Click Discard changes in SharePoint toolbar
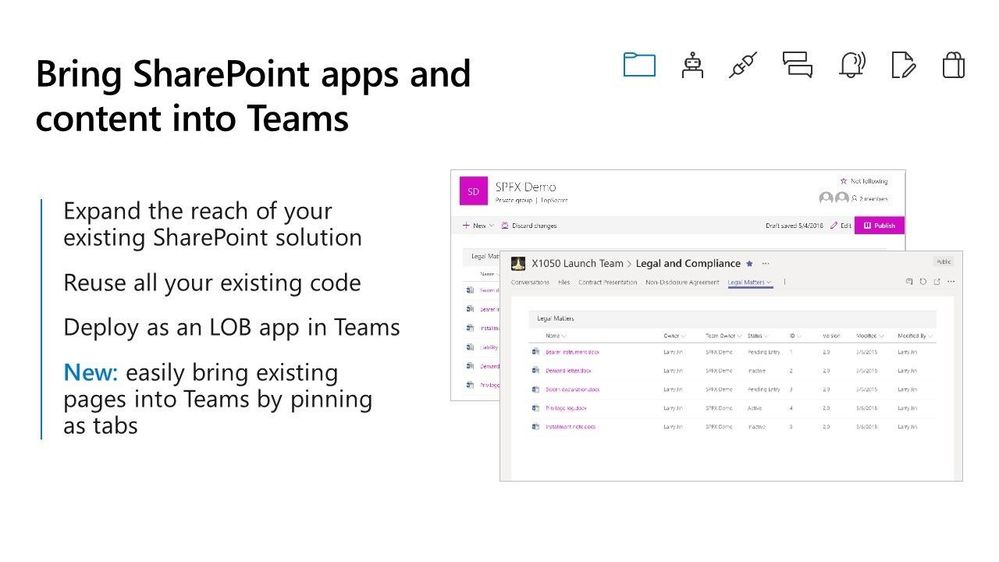This screenshot has width=999, height=562. [x=529, y=226]
